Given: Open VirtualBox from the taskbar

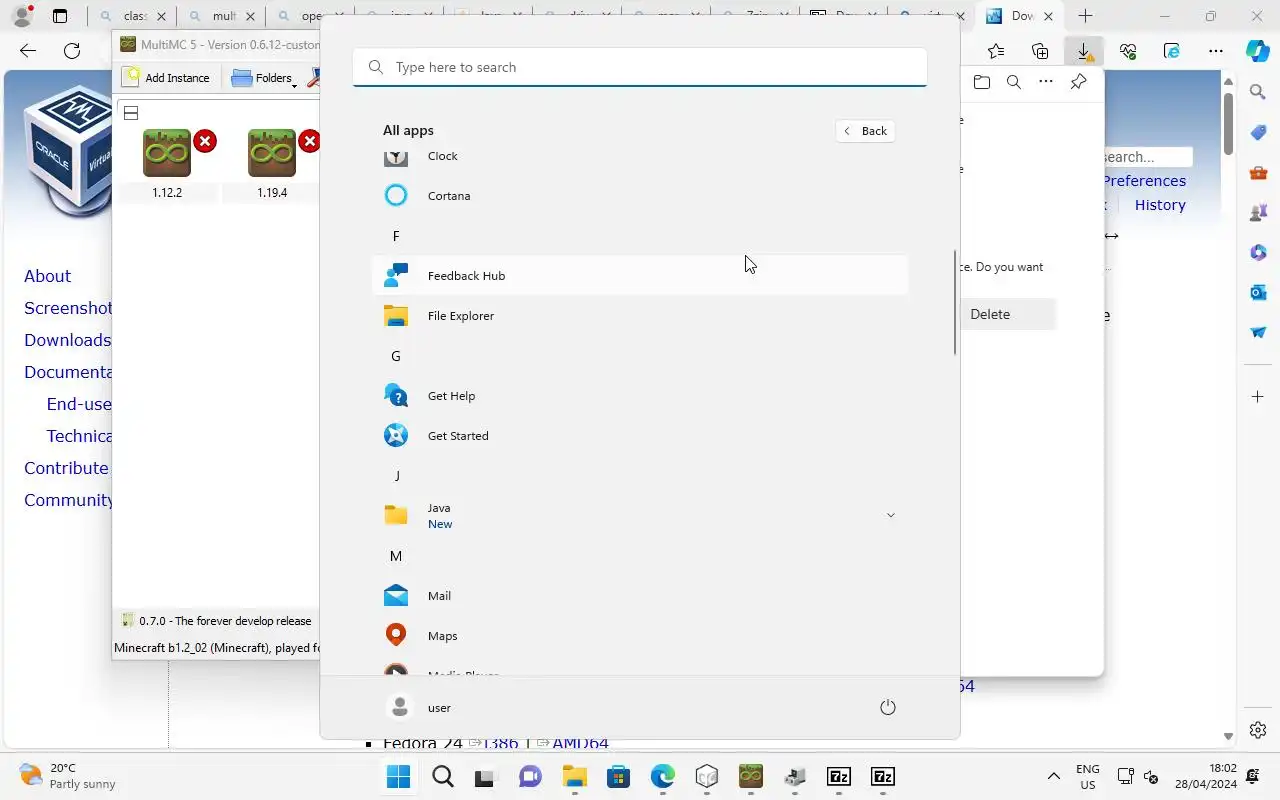Looking at the screenshot, I should (x=707, y=777).
